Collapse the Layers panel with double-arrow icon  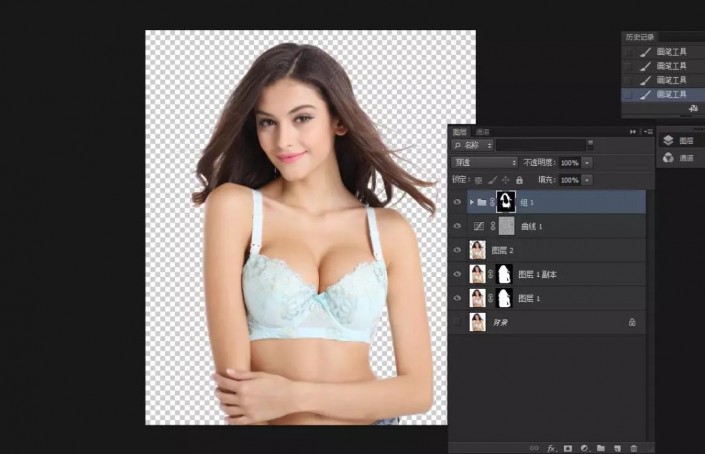pos(633,132)
